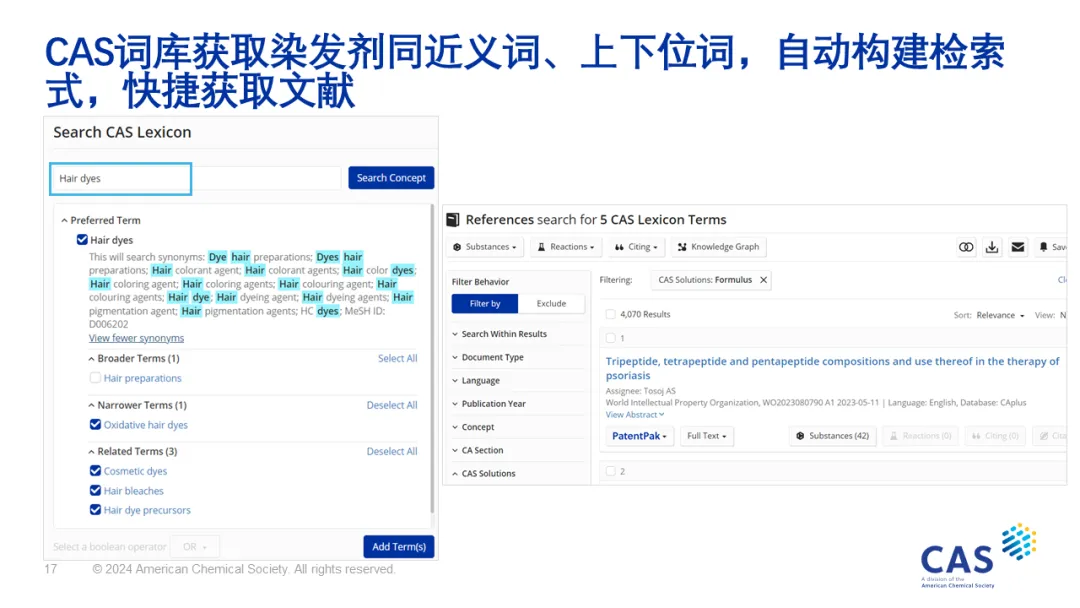
Task: Uncheck the Hair dyes preferred term
Action: [82, 240]
